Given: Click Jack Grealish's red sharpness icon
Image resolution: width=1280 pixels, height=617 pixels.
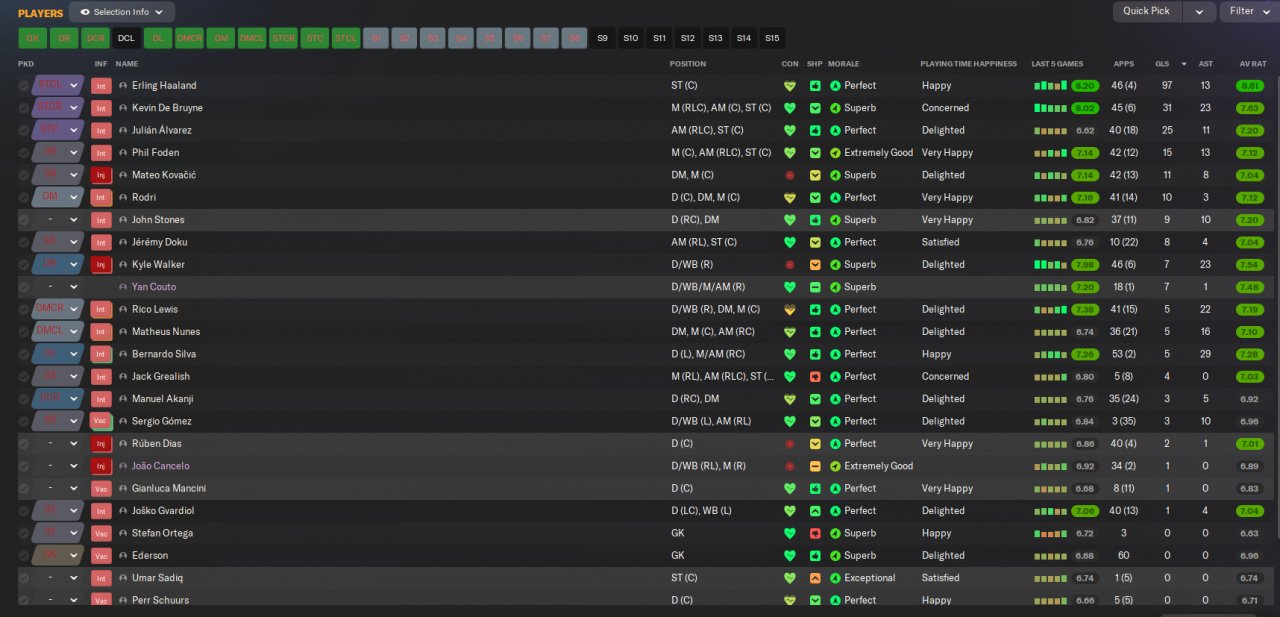Looking at the screenshot, I should tap(815, 377).
